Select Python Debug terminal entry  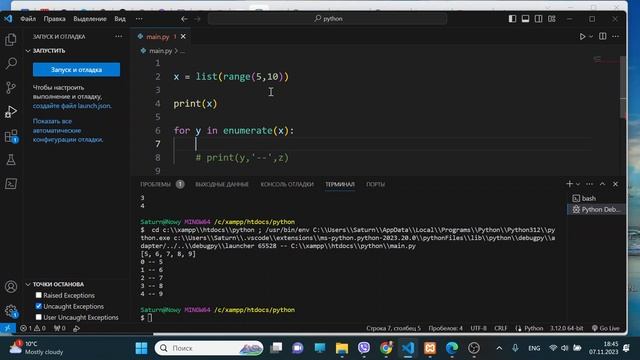coord(596,209)
